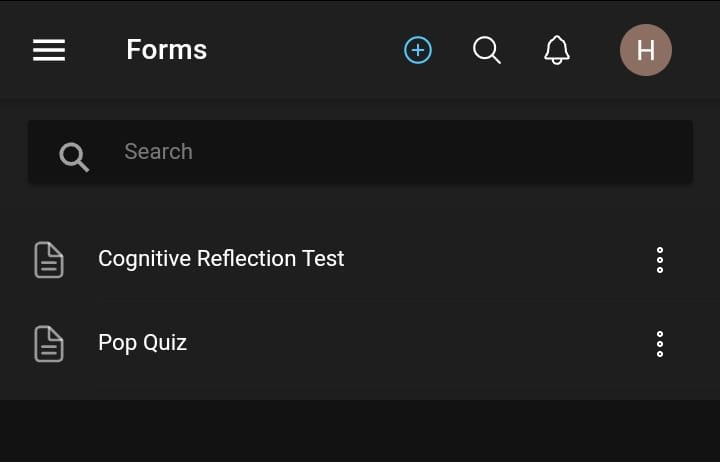720x462 pixels.
Task: Open the Cognitive Reflection Test three-dot options menu
Action: (x=660, y=260)
